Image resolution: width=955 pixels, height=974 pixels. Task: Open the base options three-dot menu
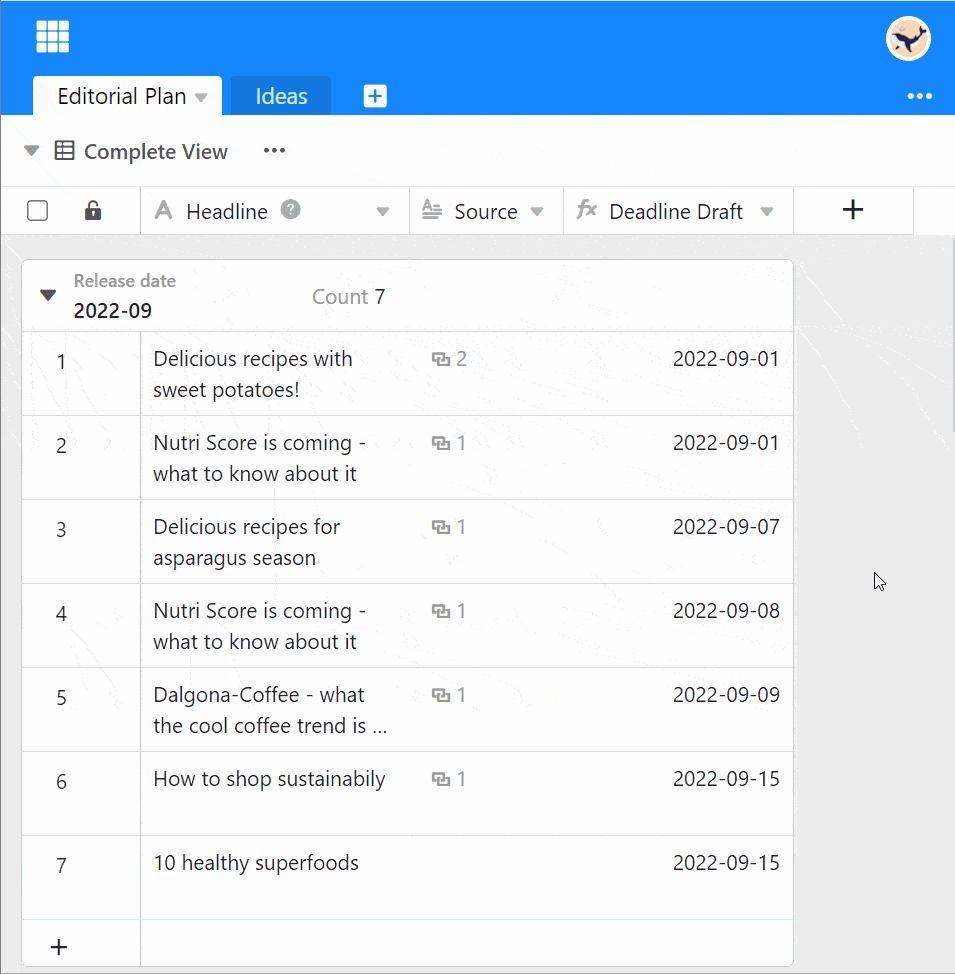pos(919,96)
